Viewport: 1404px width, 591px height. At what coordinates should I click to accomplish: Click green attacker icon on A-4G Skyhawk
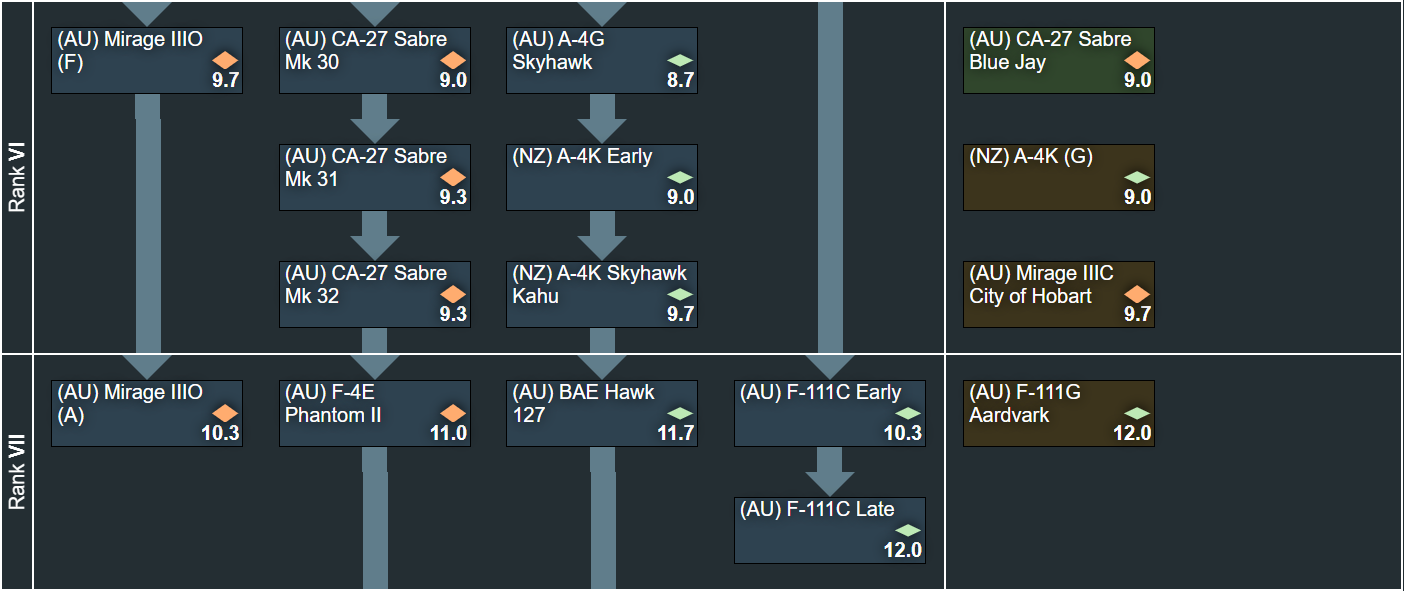click(681, 60)
